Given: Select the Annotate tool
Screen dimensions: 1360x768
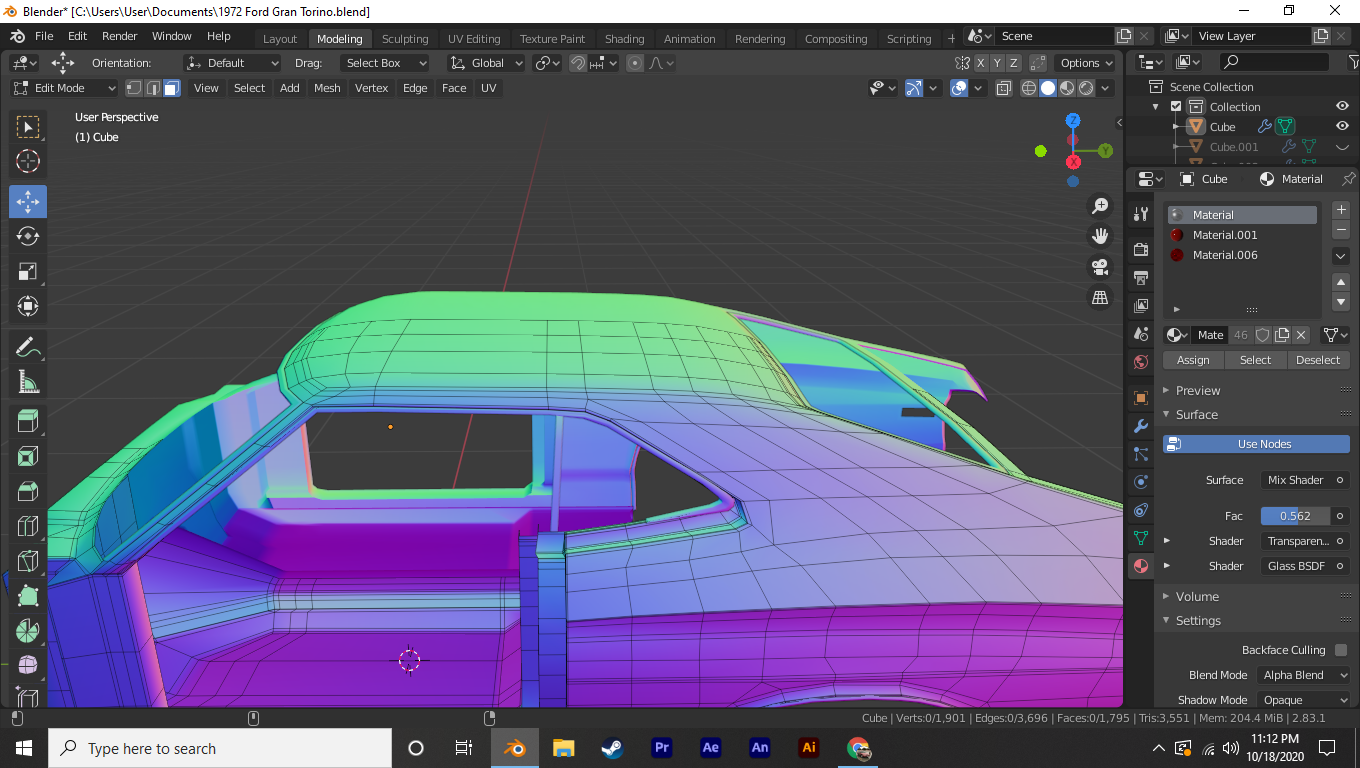Looking at the screenshot, I should (28, 346).
